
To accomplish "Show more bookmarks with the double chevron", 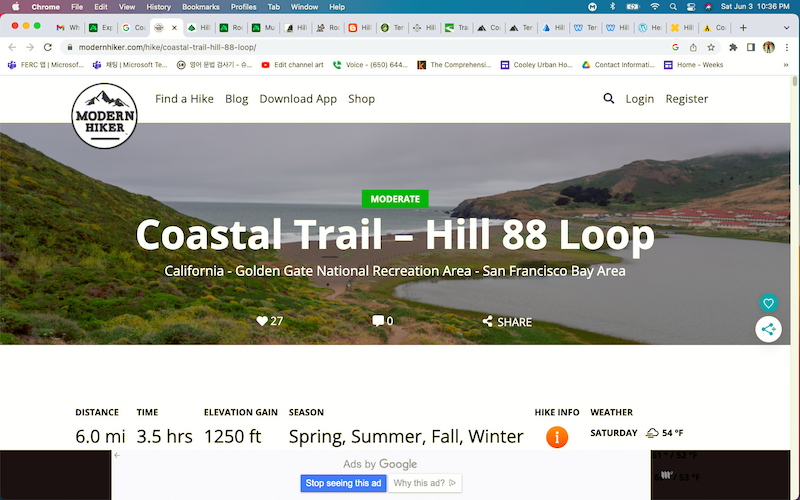I will coord(786,65).
